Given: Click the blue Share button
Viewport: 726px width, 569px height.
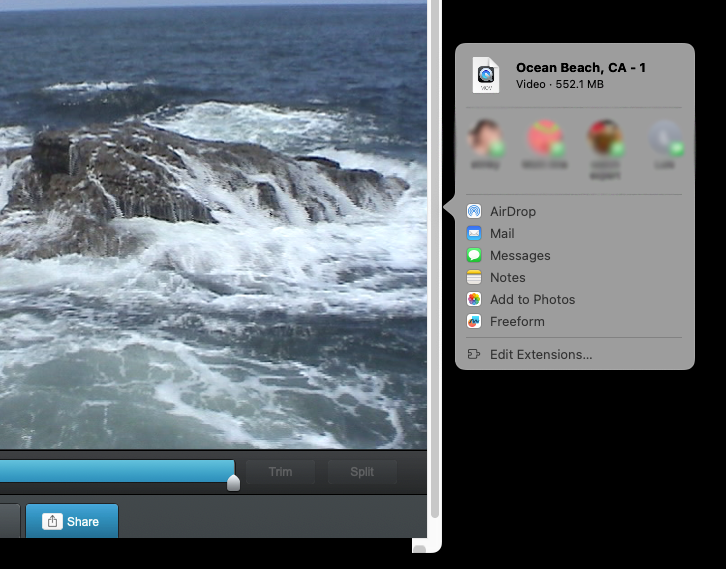Looking at the screenshot, I should [x=72, y=521].
